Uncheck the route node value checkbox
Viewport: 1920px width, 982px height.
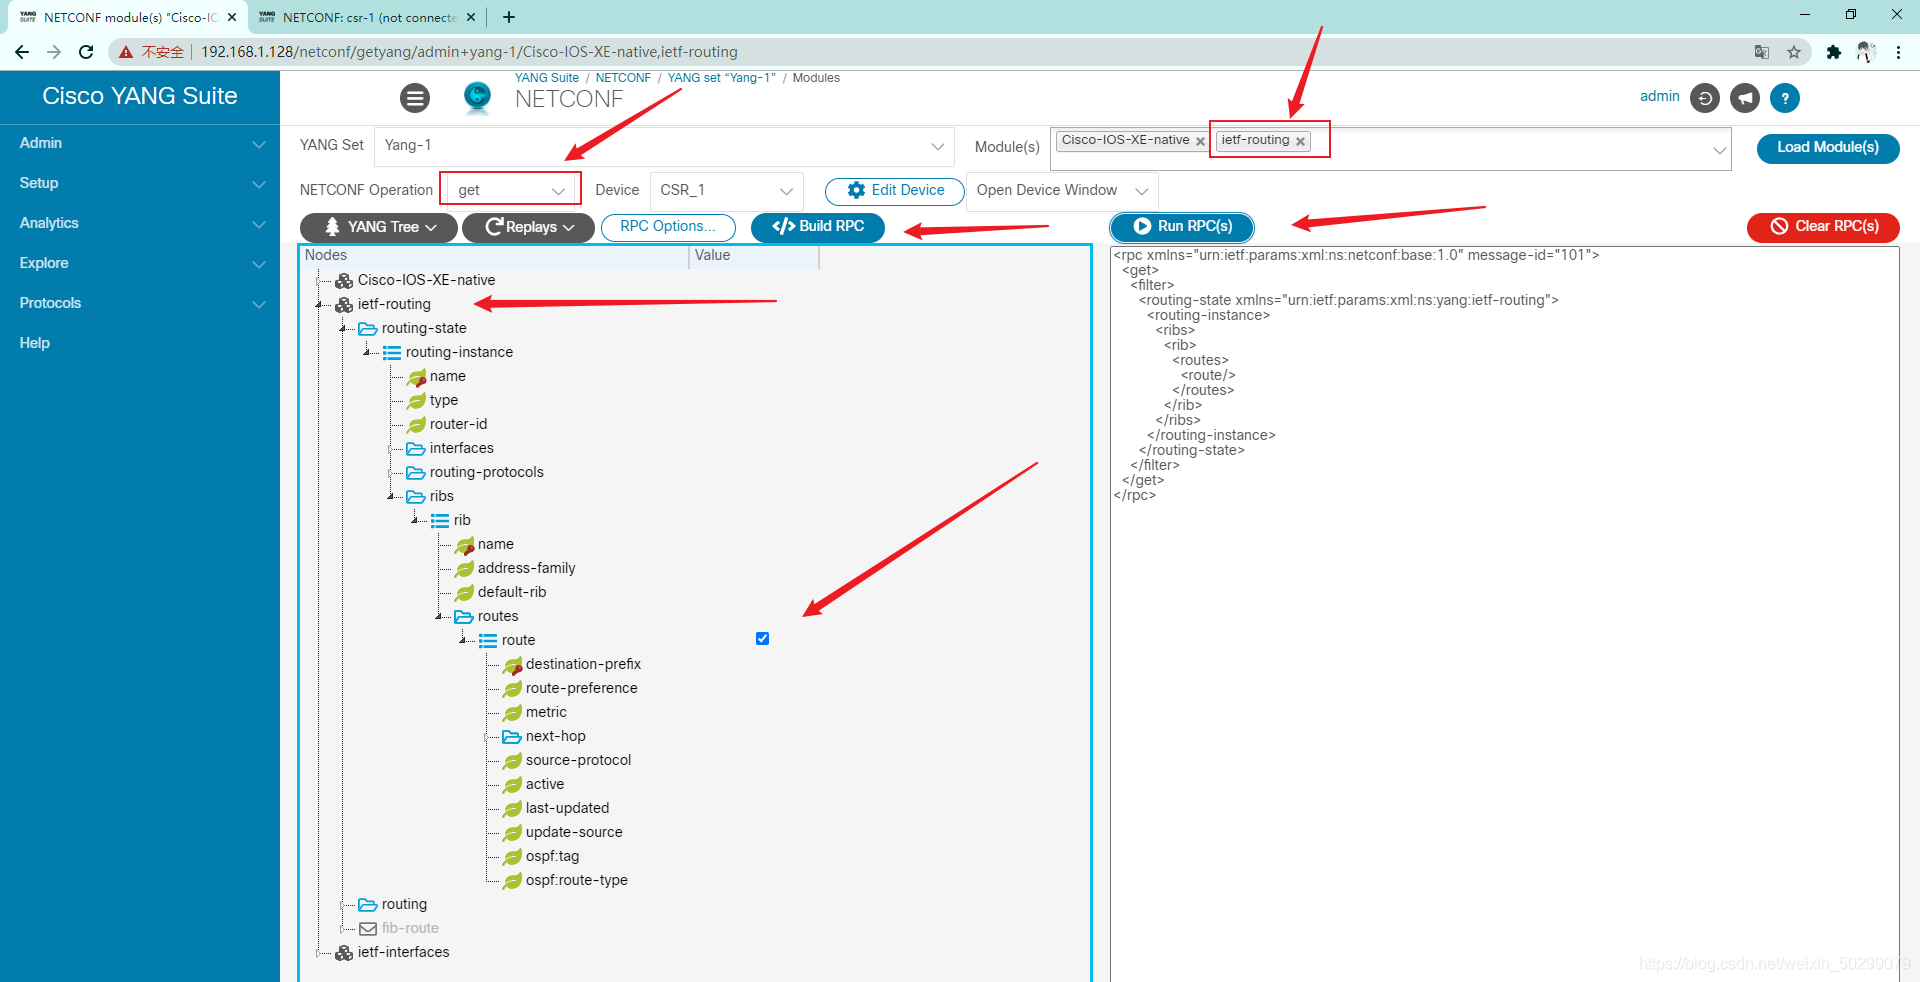pyautogui.click(x=763, y=639)
